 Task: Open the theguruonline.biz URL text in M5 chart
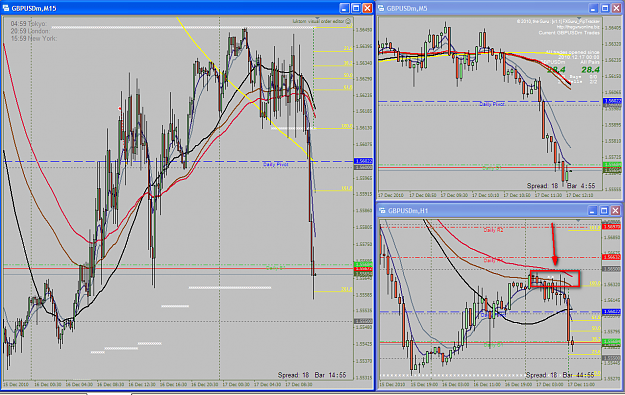pyautogui.click(x=578, y=27)
